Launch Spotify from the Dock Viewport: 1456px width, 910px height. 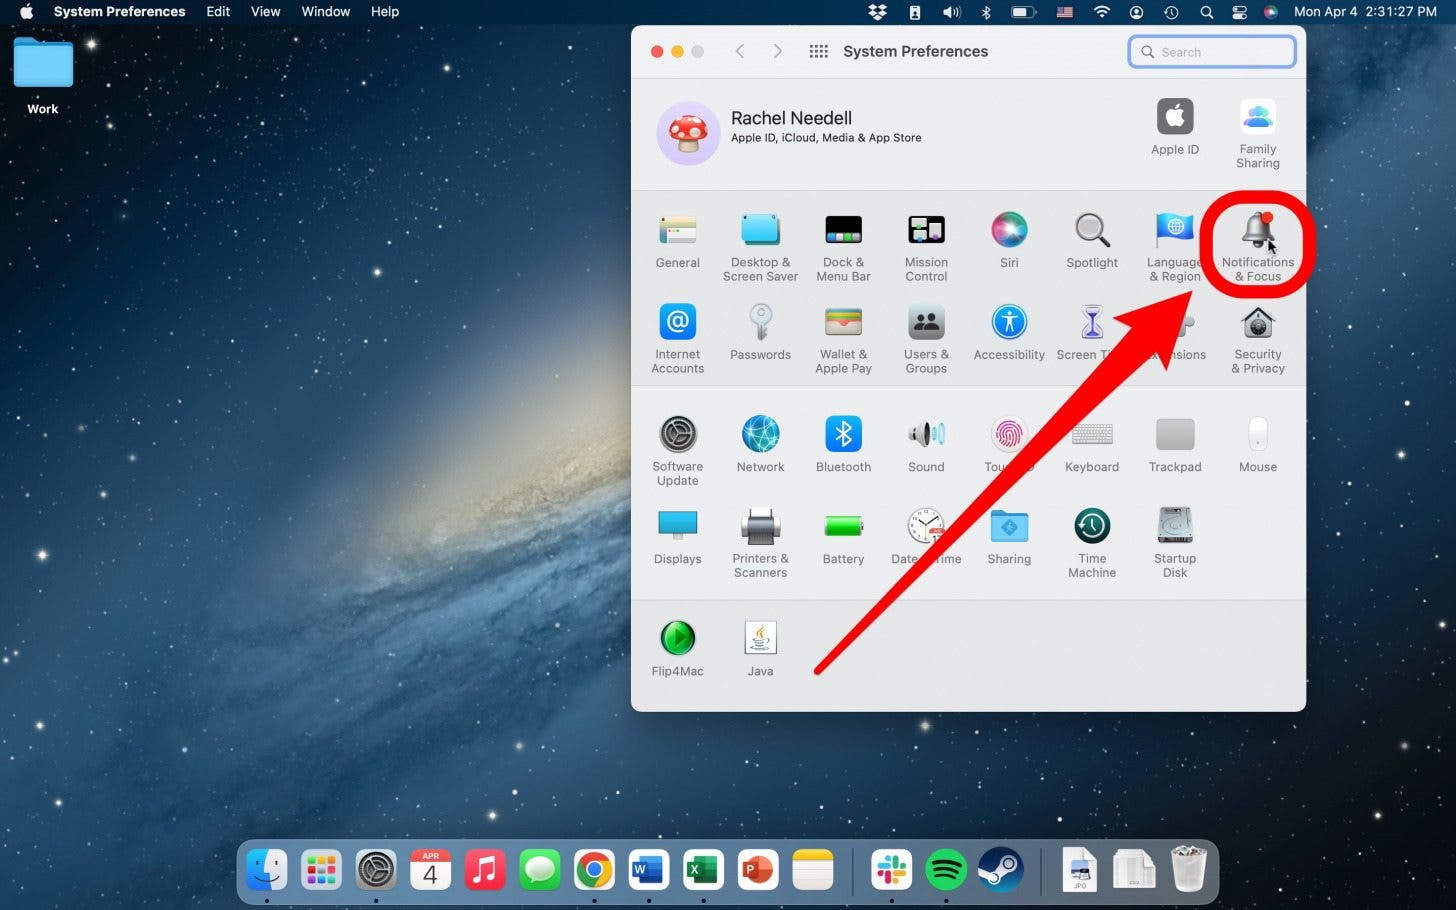pos(945,869)
